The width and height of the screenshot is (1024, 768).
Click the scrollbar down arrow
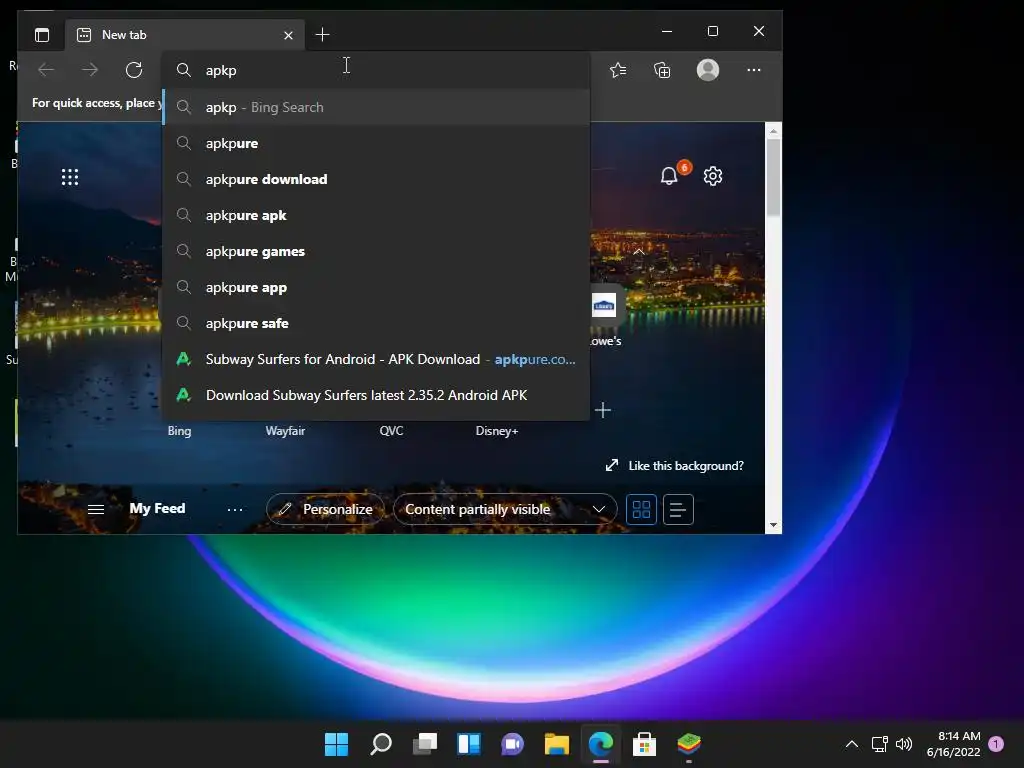tap(773, 525)
